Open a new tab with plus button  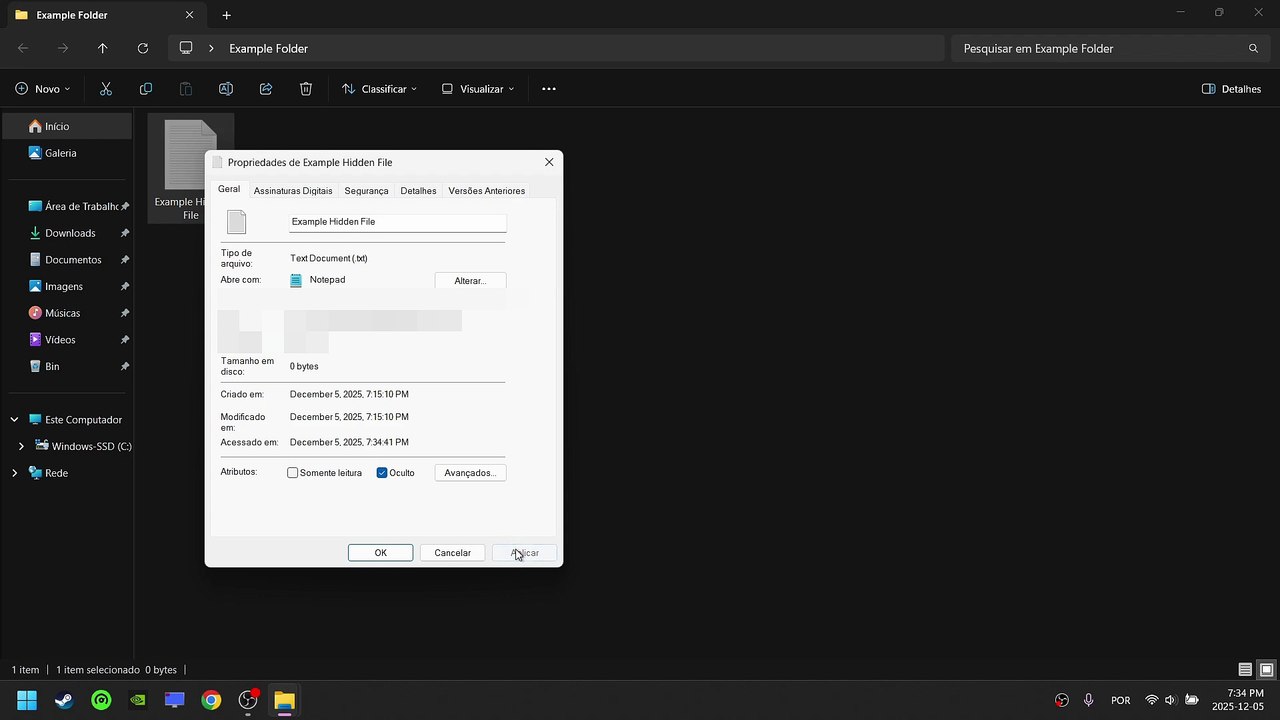(227, 15)
